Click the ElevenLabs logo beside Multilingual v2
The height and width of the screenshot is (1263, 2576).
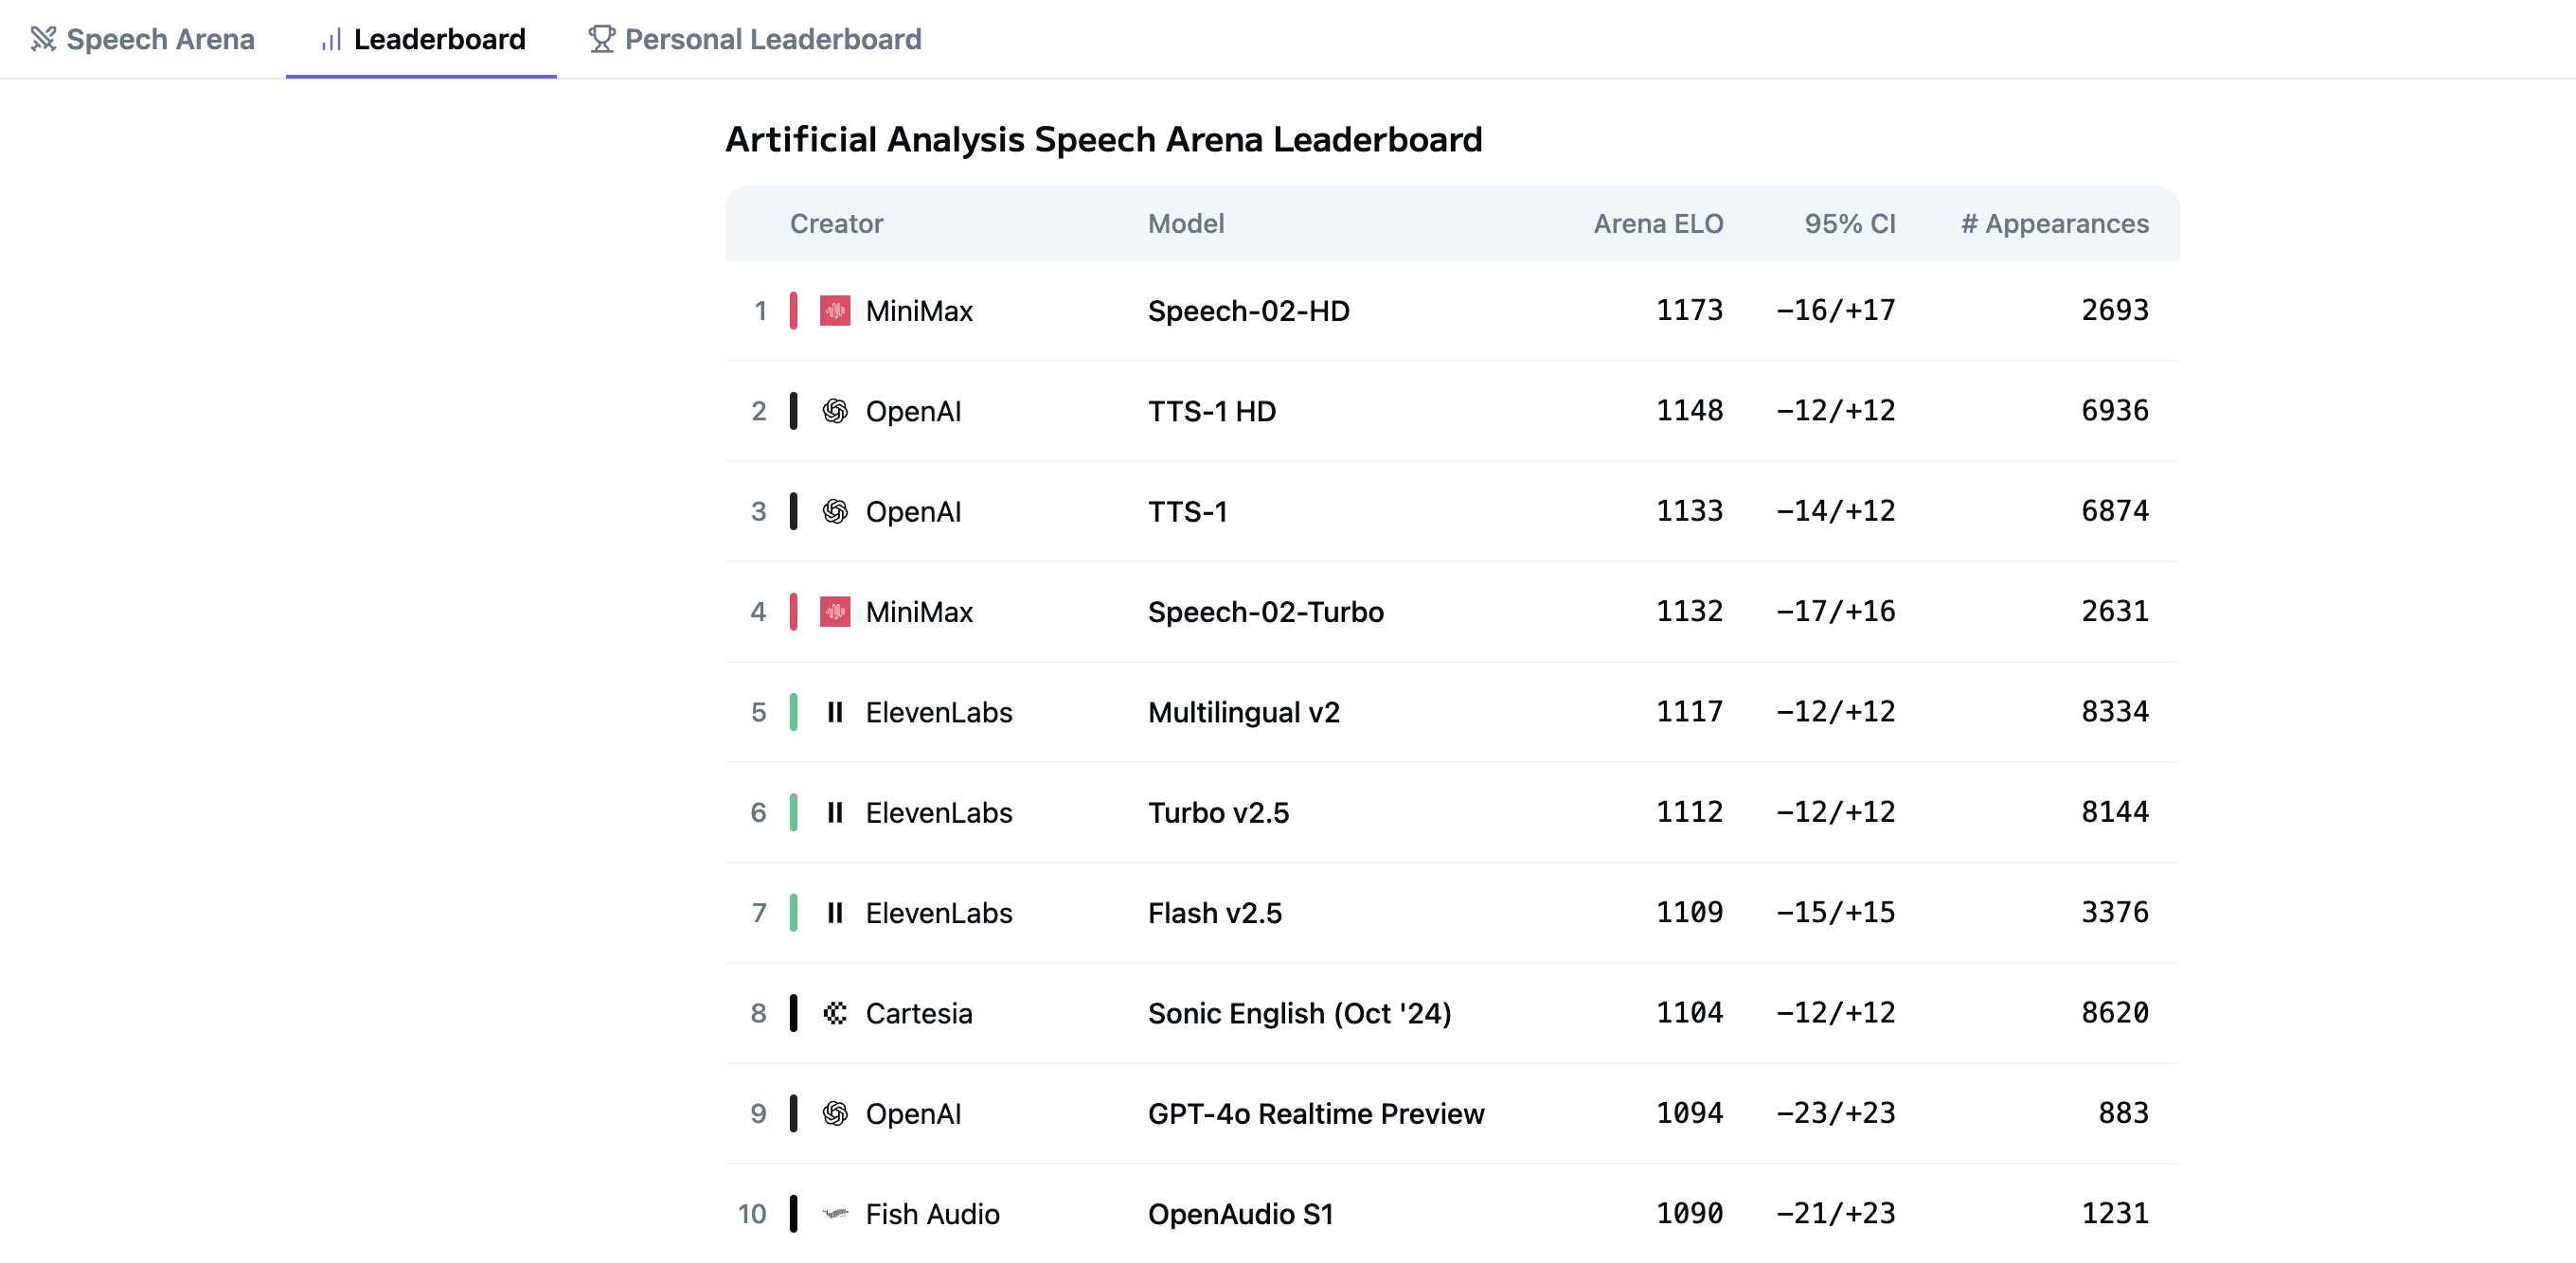click(x=835, y=712)
